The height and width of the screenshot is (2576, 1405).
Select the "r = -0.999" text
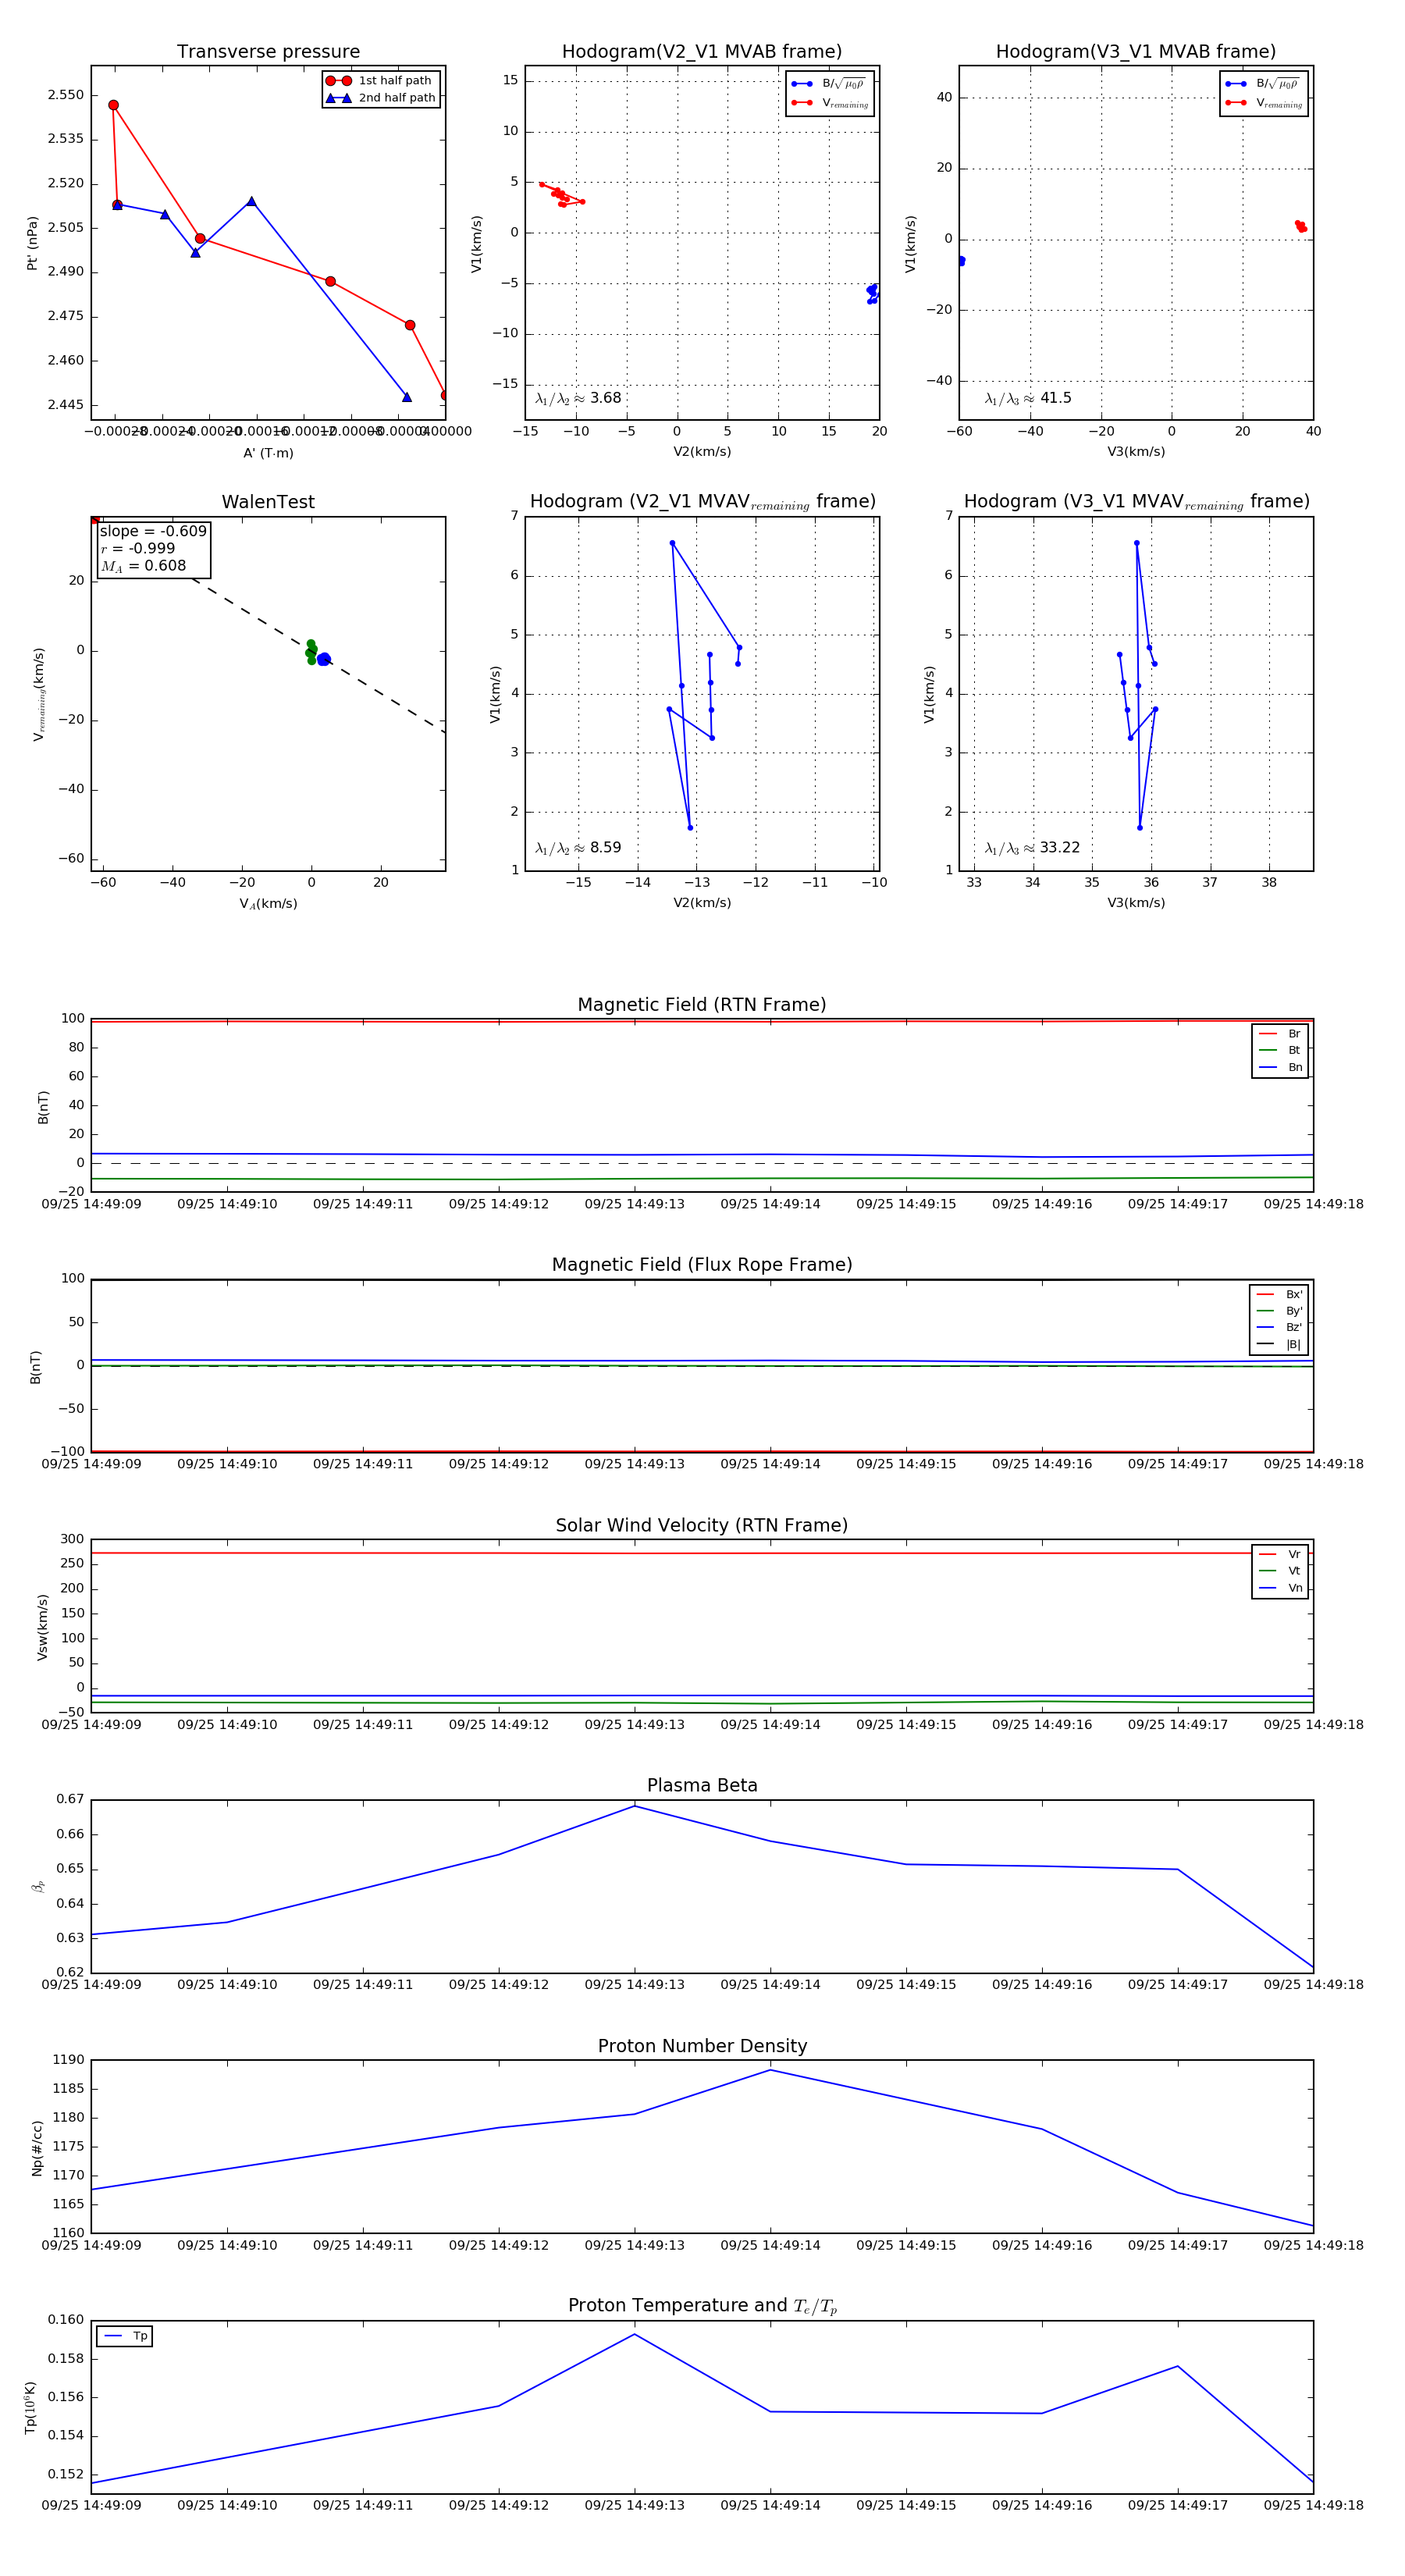138,548
